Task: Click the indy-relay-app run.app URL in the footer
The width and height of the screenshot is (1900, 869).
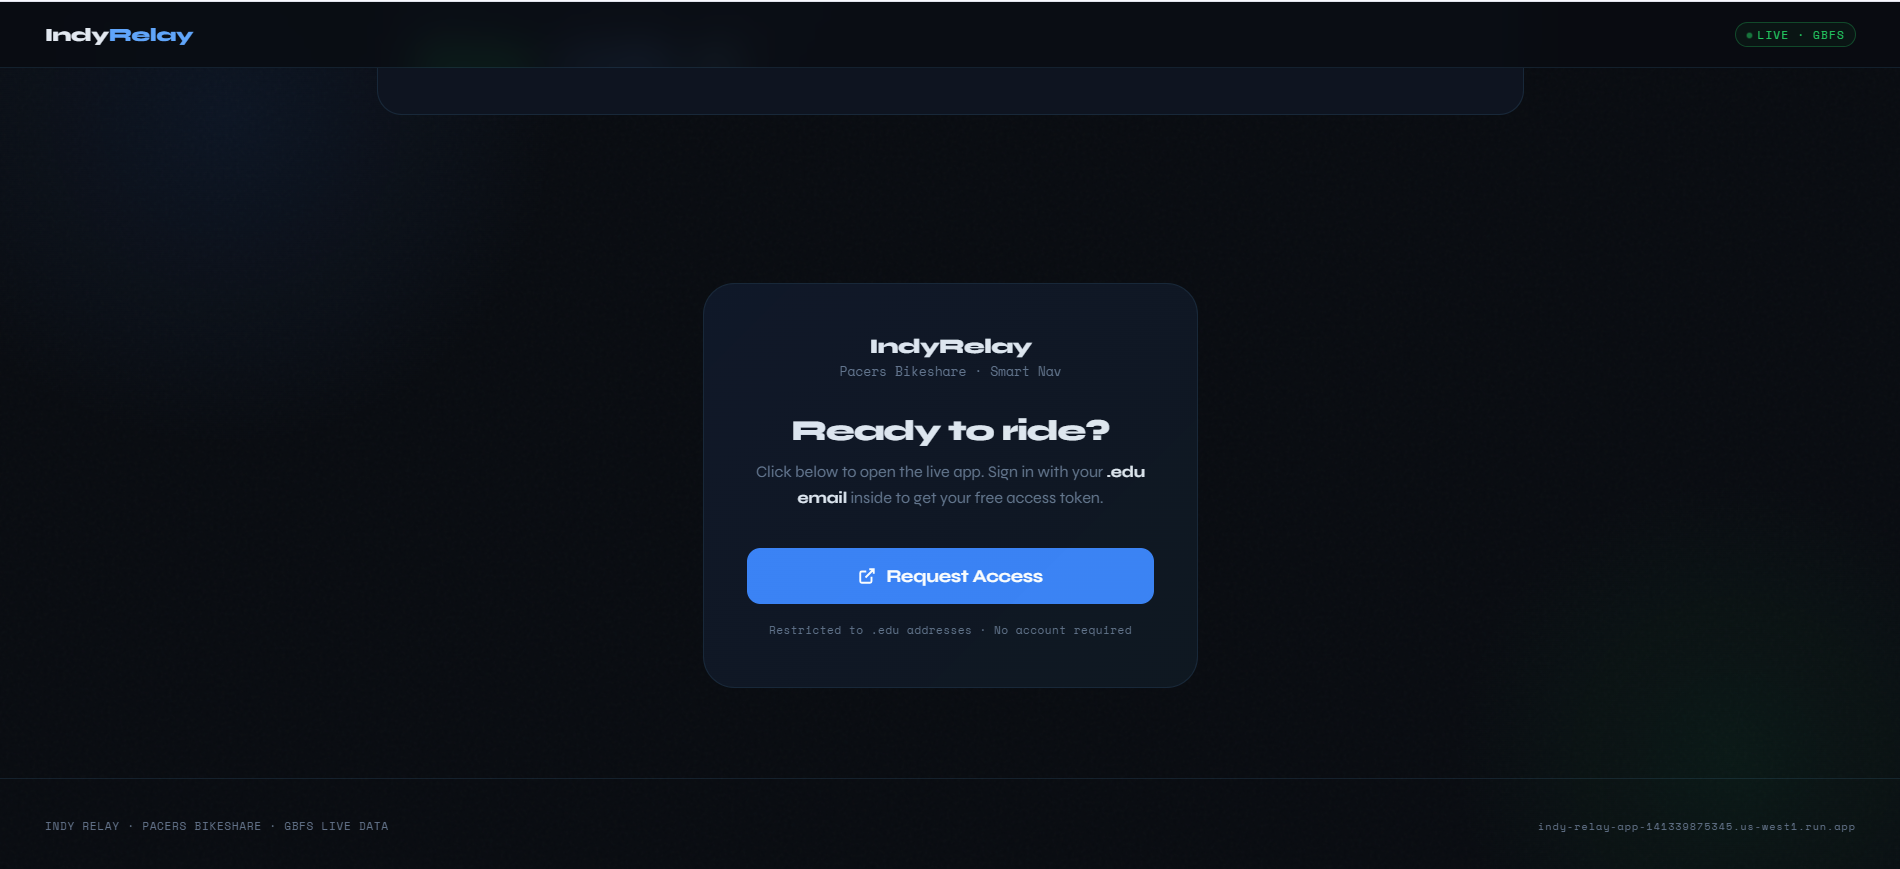Action: click(1696, 826)
